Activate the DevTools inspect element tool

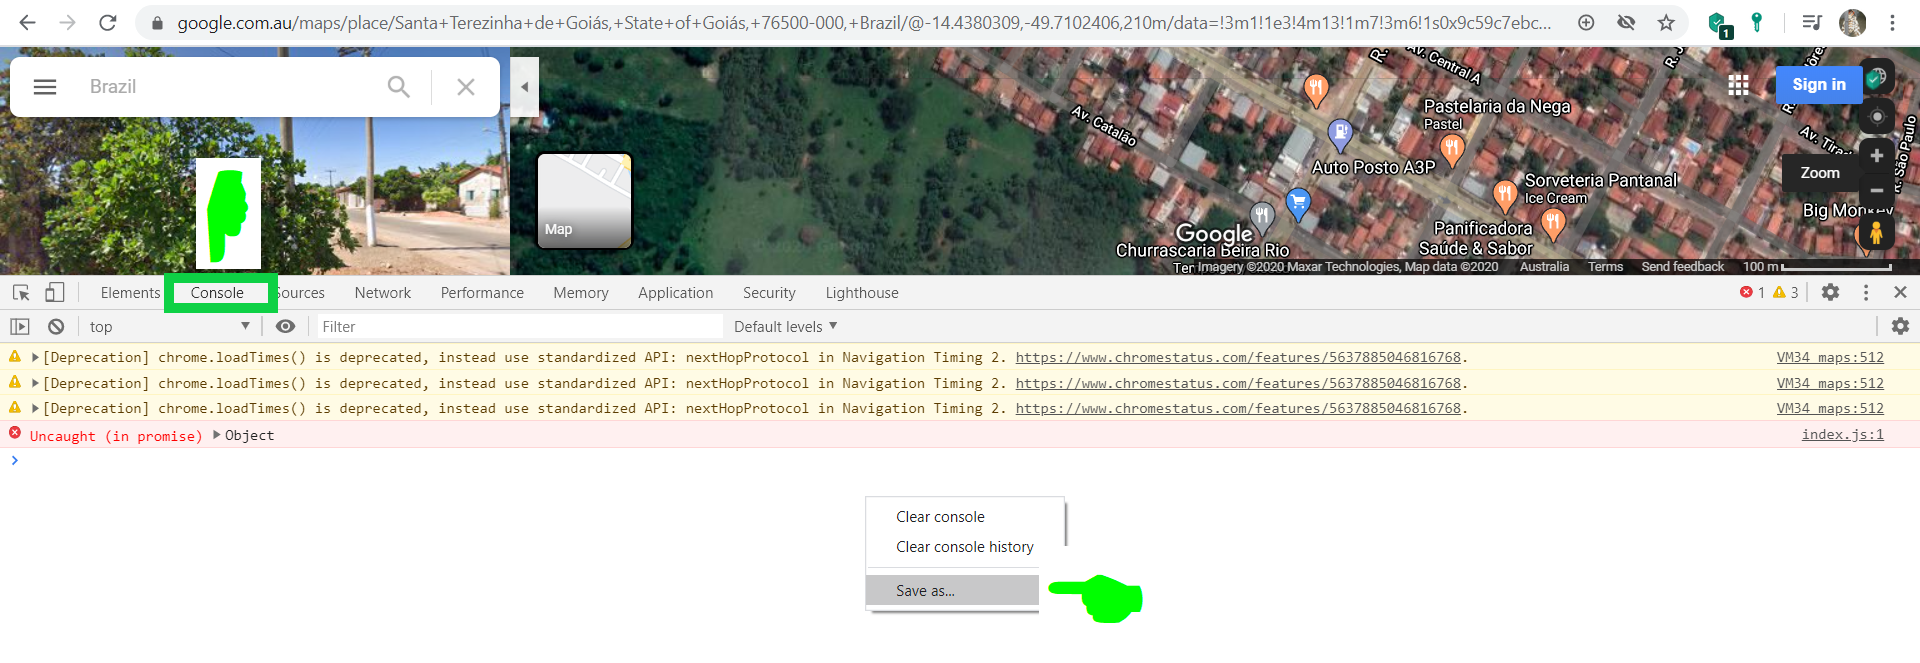coord(21,292)
